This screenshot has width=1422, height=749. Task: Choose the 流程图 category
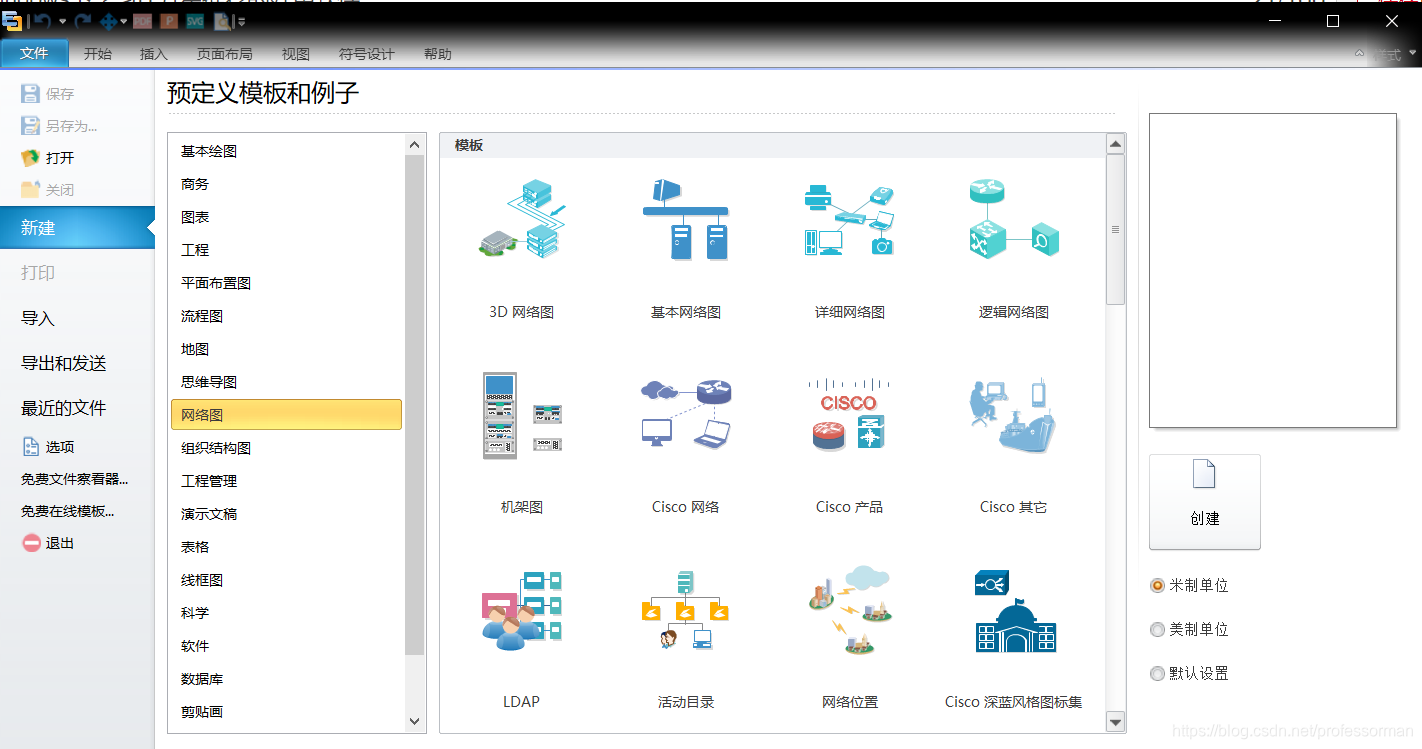(286, 316)
